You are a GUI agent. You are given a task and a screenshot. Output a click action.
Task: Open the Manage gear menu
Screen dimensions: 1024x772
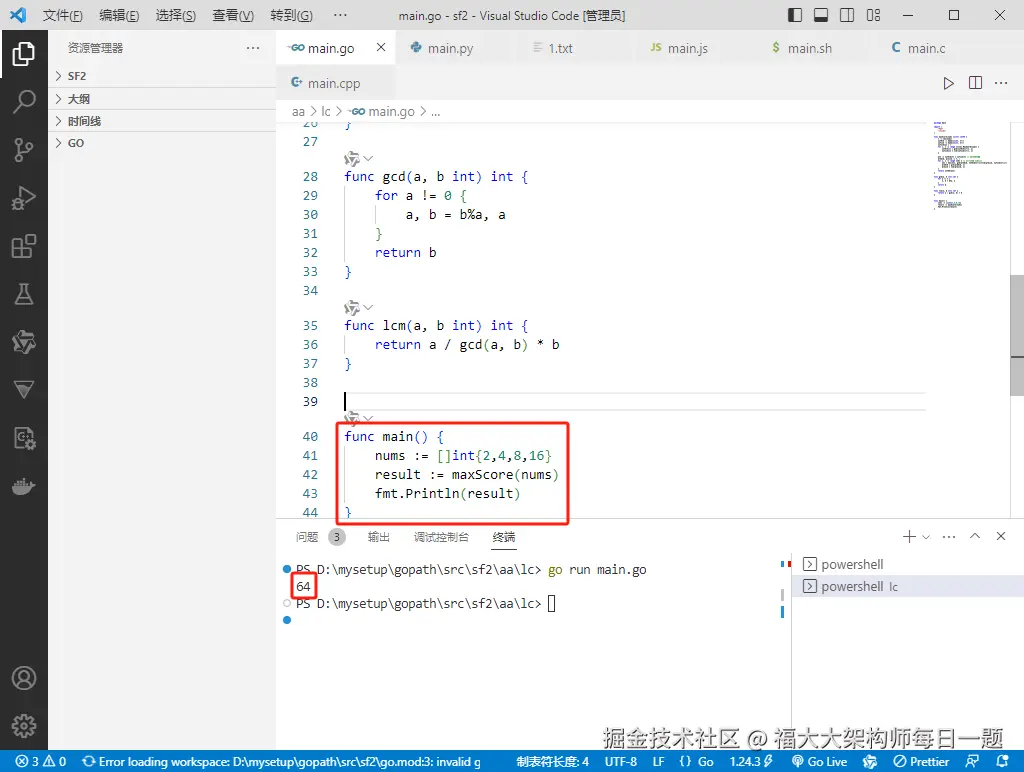24,726
